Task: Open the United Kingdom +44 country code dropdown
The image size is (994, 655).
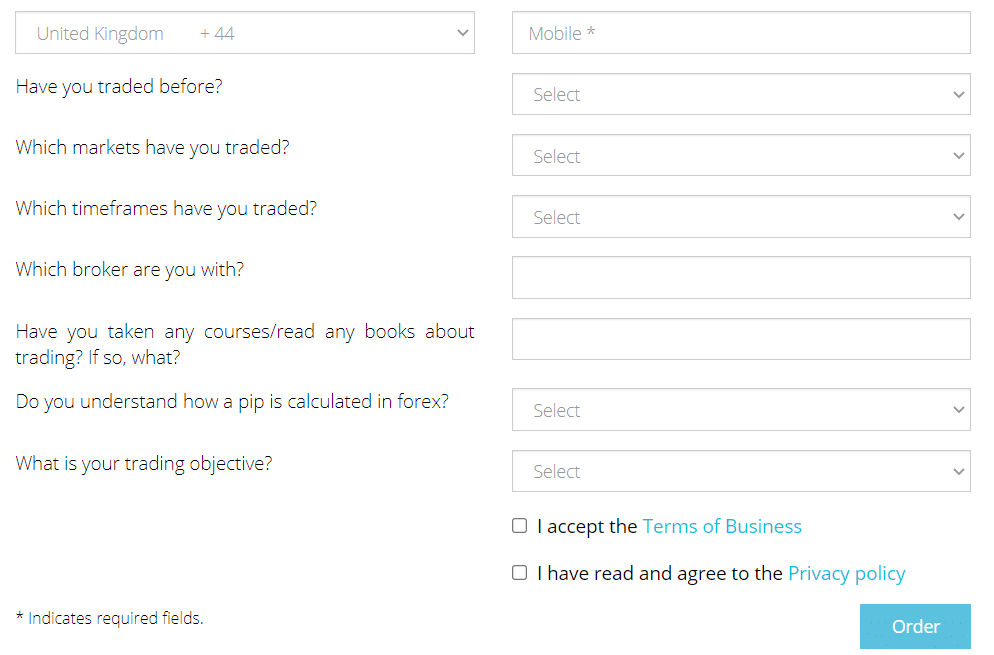Action: 244,33
